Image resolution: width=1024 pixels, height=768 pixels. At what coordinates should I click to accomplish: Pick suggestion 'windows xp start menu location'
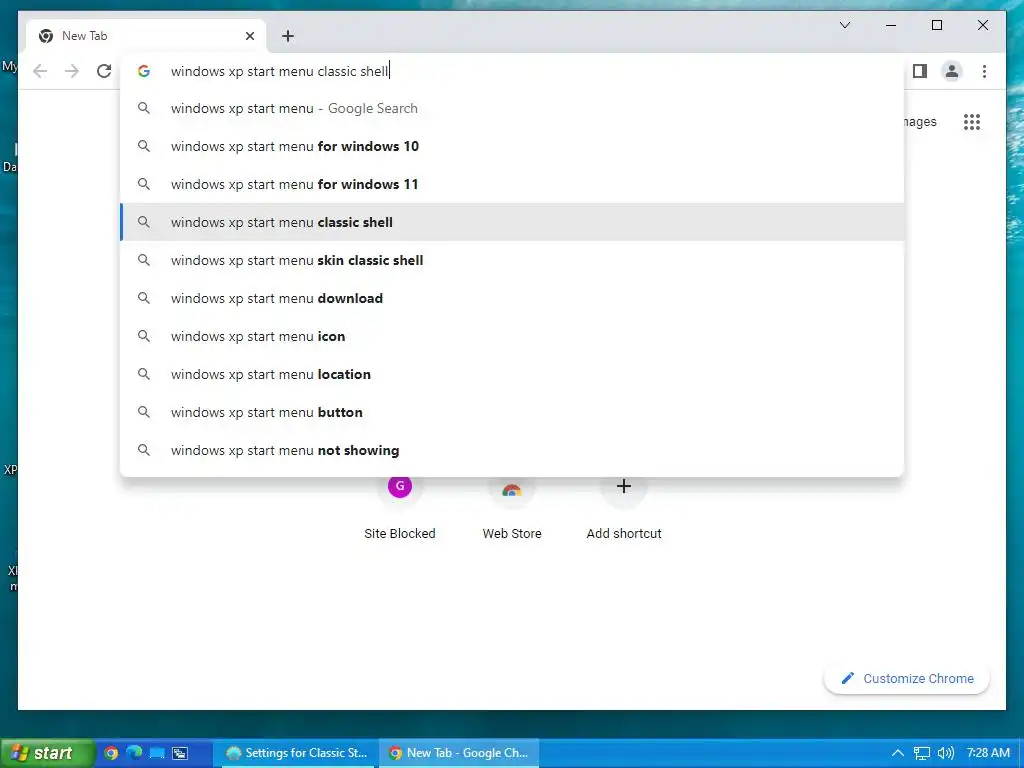(x=512, y=374)
